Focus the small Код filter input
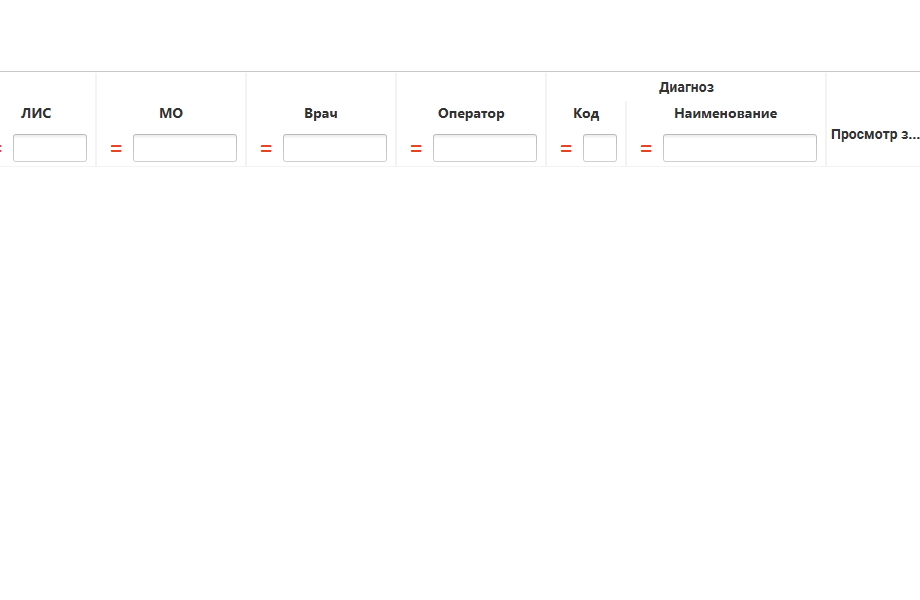Image resolution: width=920 pixels, height=600 pixels. tap(600, 148)
